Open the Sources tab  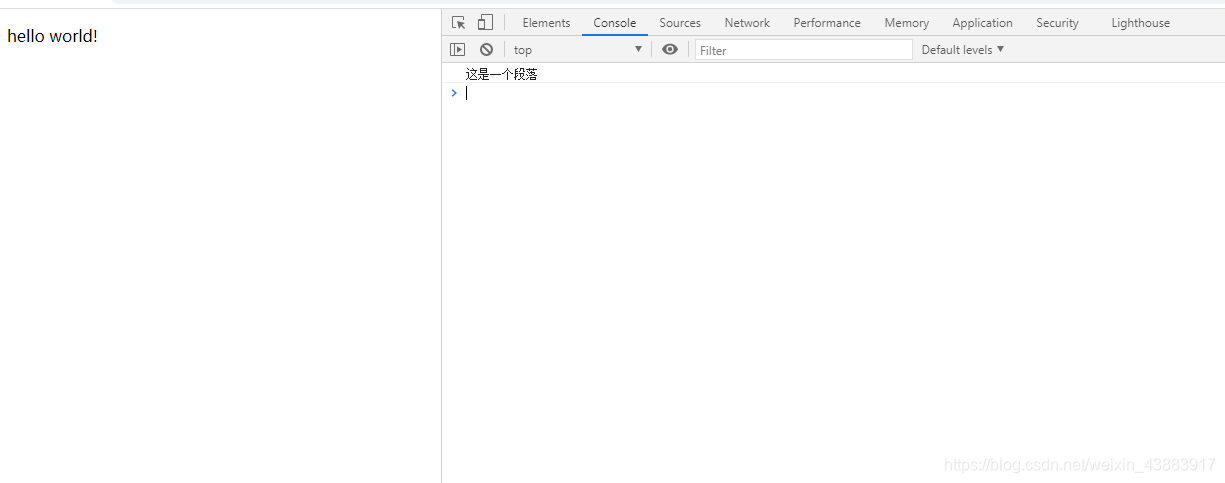coord(680,23)
